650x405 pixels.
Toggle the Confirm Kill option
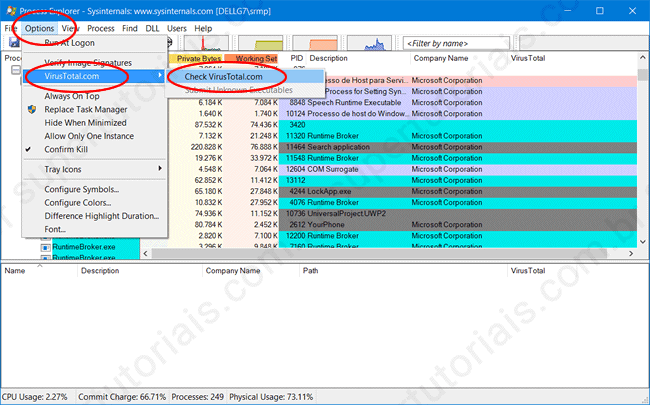[72, 148]
